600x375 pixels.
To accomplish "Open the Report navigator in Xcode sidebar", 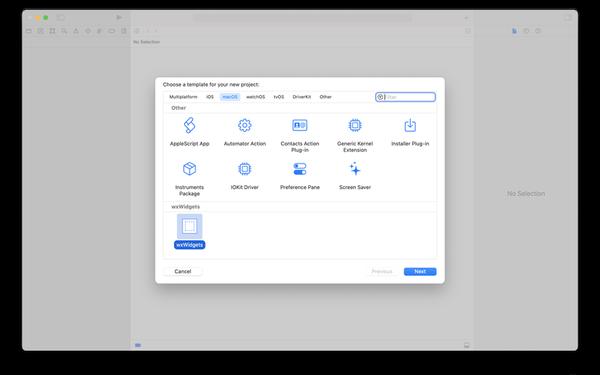I will (x=123, y=31).
